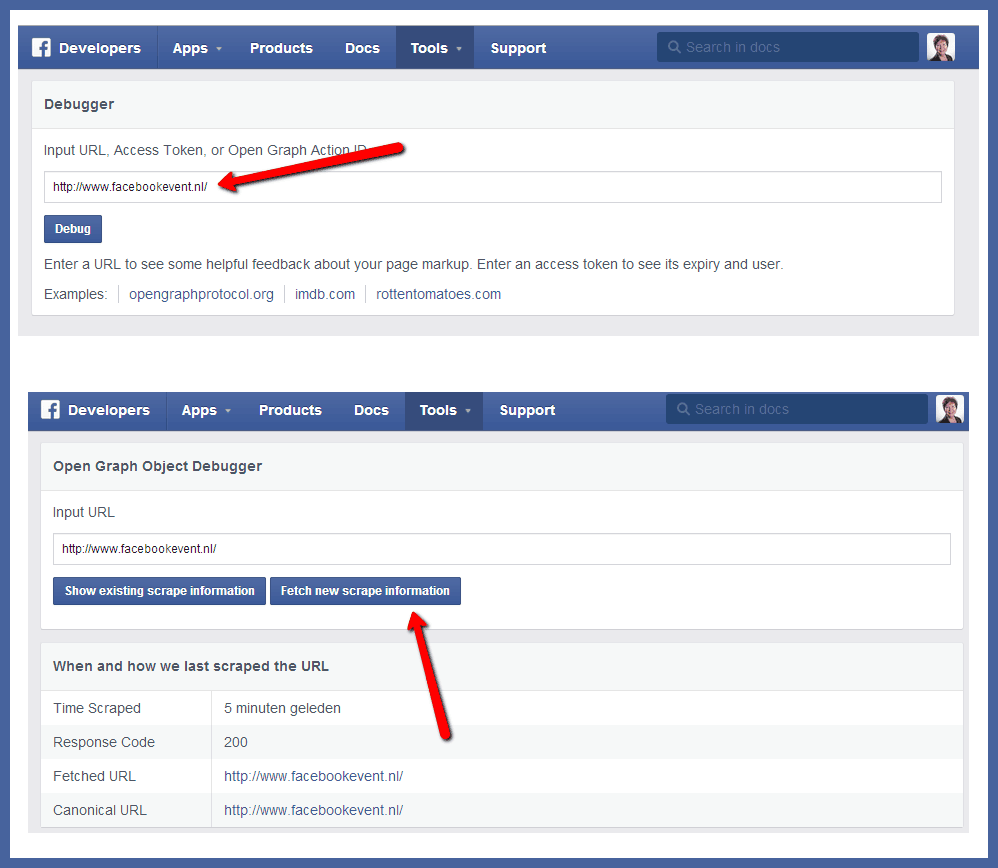Viewport: 998px width, 868px height.
Task: Open Support menu on the Debugger page
Action: (x=518, y=48)
